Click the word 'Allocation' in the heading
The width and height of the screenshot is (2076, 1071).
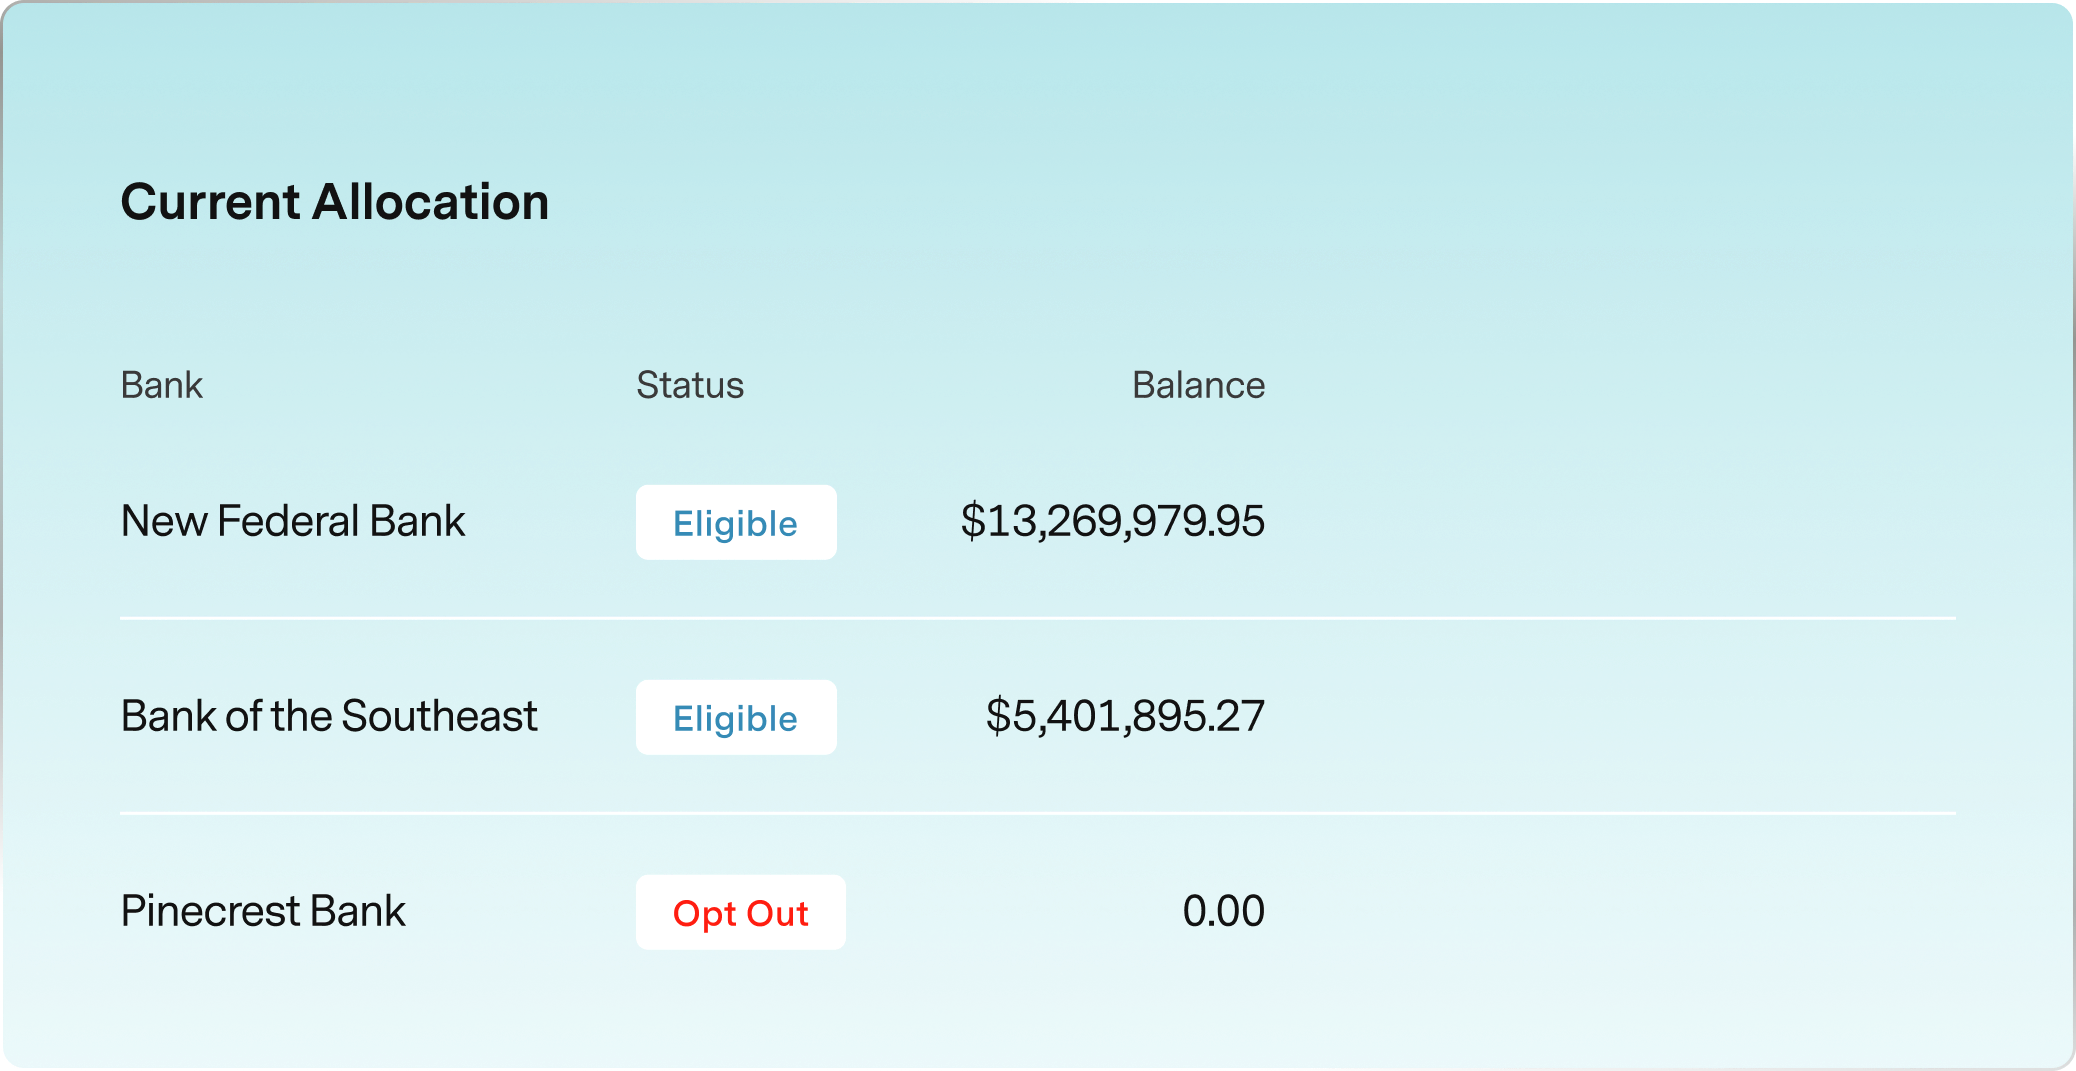(430, 202)
